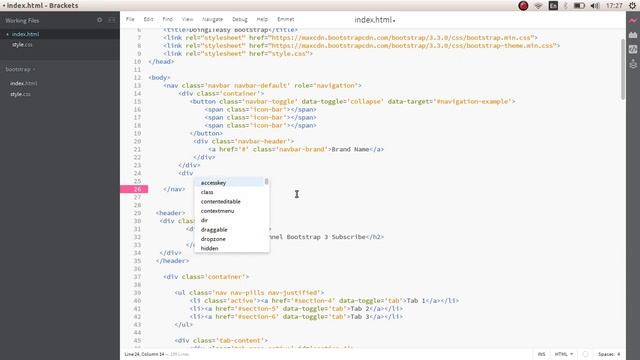
Task: Open the sound volume indicator
Action: (x=595, y=6)
